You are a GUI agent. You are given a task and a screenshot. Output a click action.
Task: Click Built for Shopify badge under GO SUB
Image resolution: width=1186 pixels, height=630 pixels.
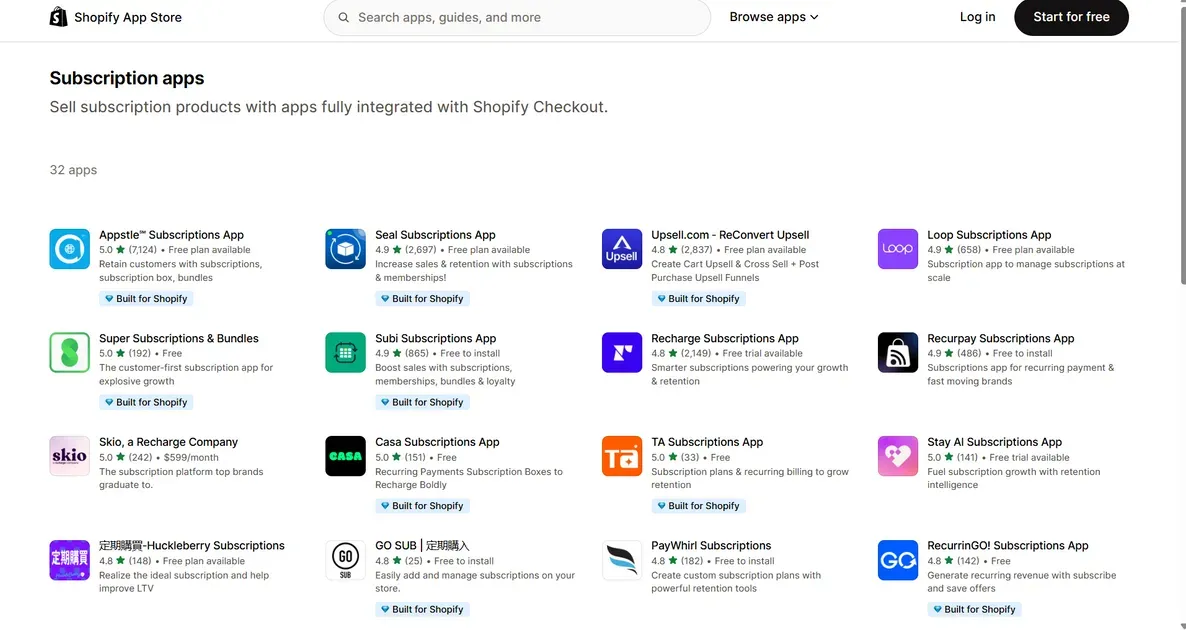pyautogui.click(x=422, y=610)
